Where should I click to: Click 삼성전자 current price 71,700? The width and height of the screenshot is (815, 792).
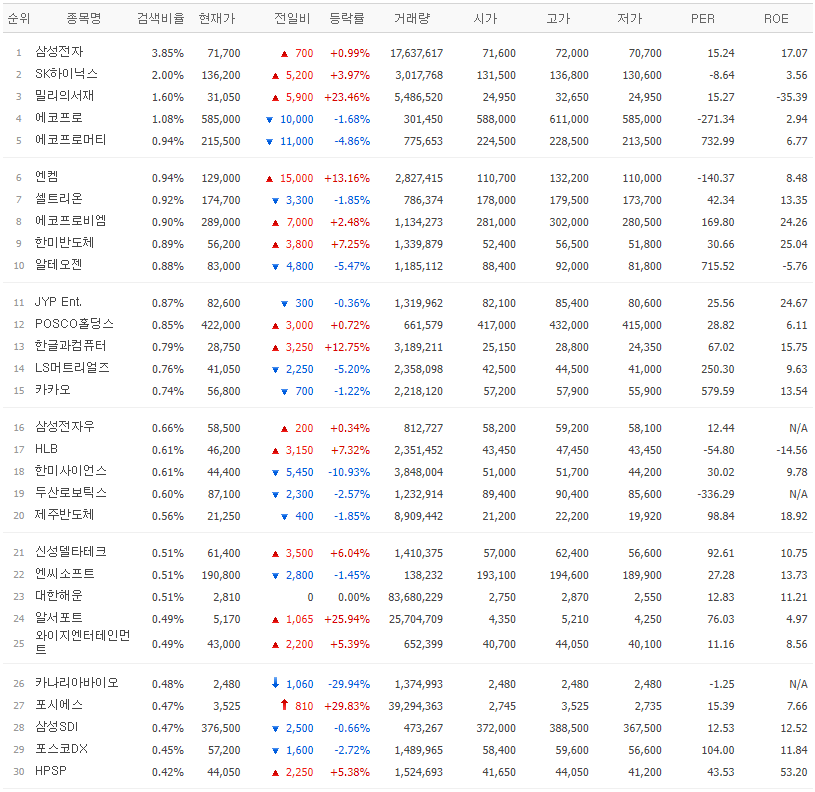[x=224, y=53]
